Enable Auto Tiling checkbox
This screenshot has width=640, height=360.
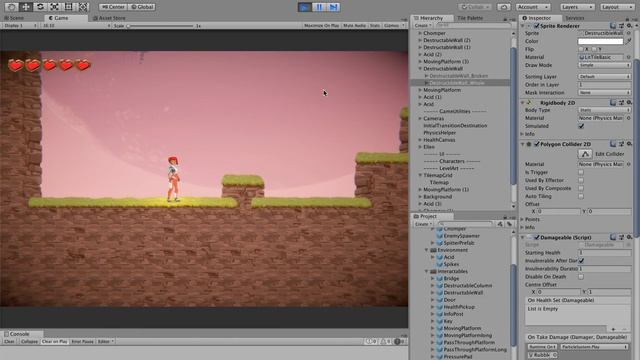pyautogui.click(x=581, y=196)
